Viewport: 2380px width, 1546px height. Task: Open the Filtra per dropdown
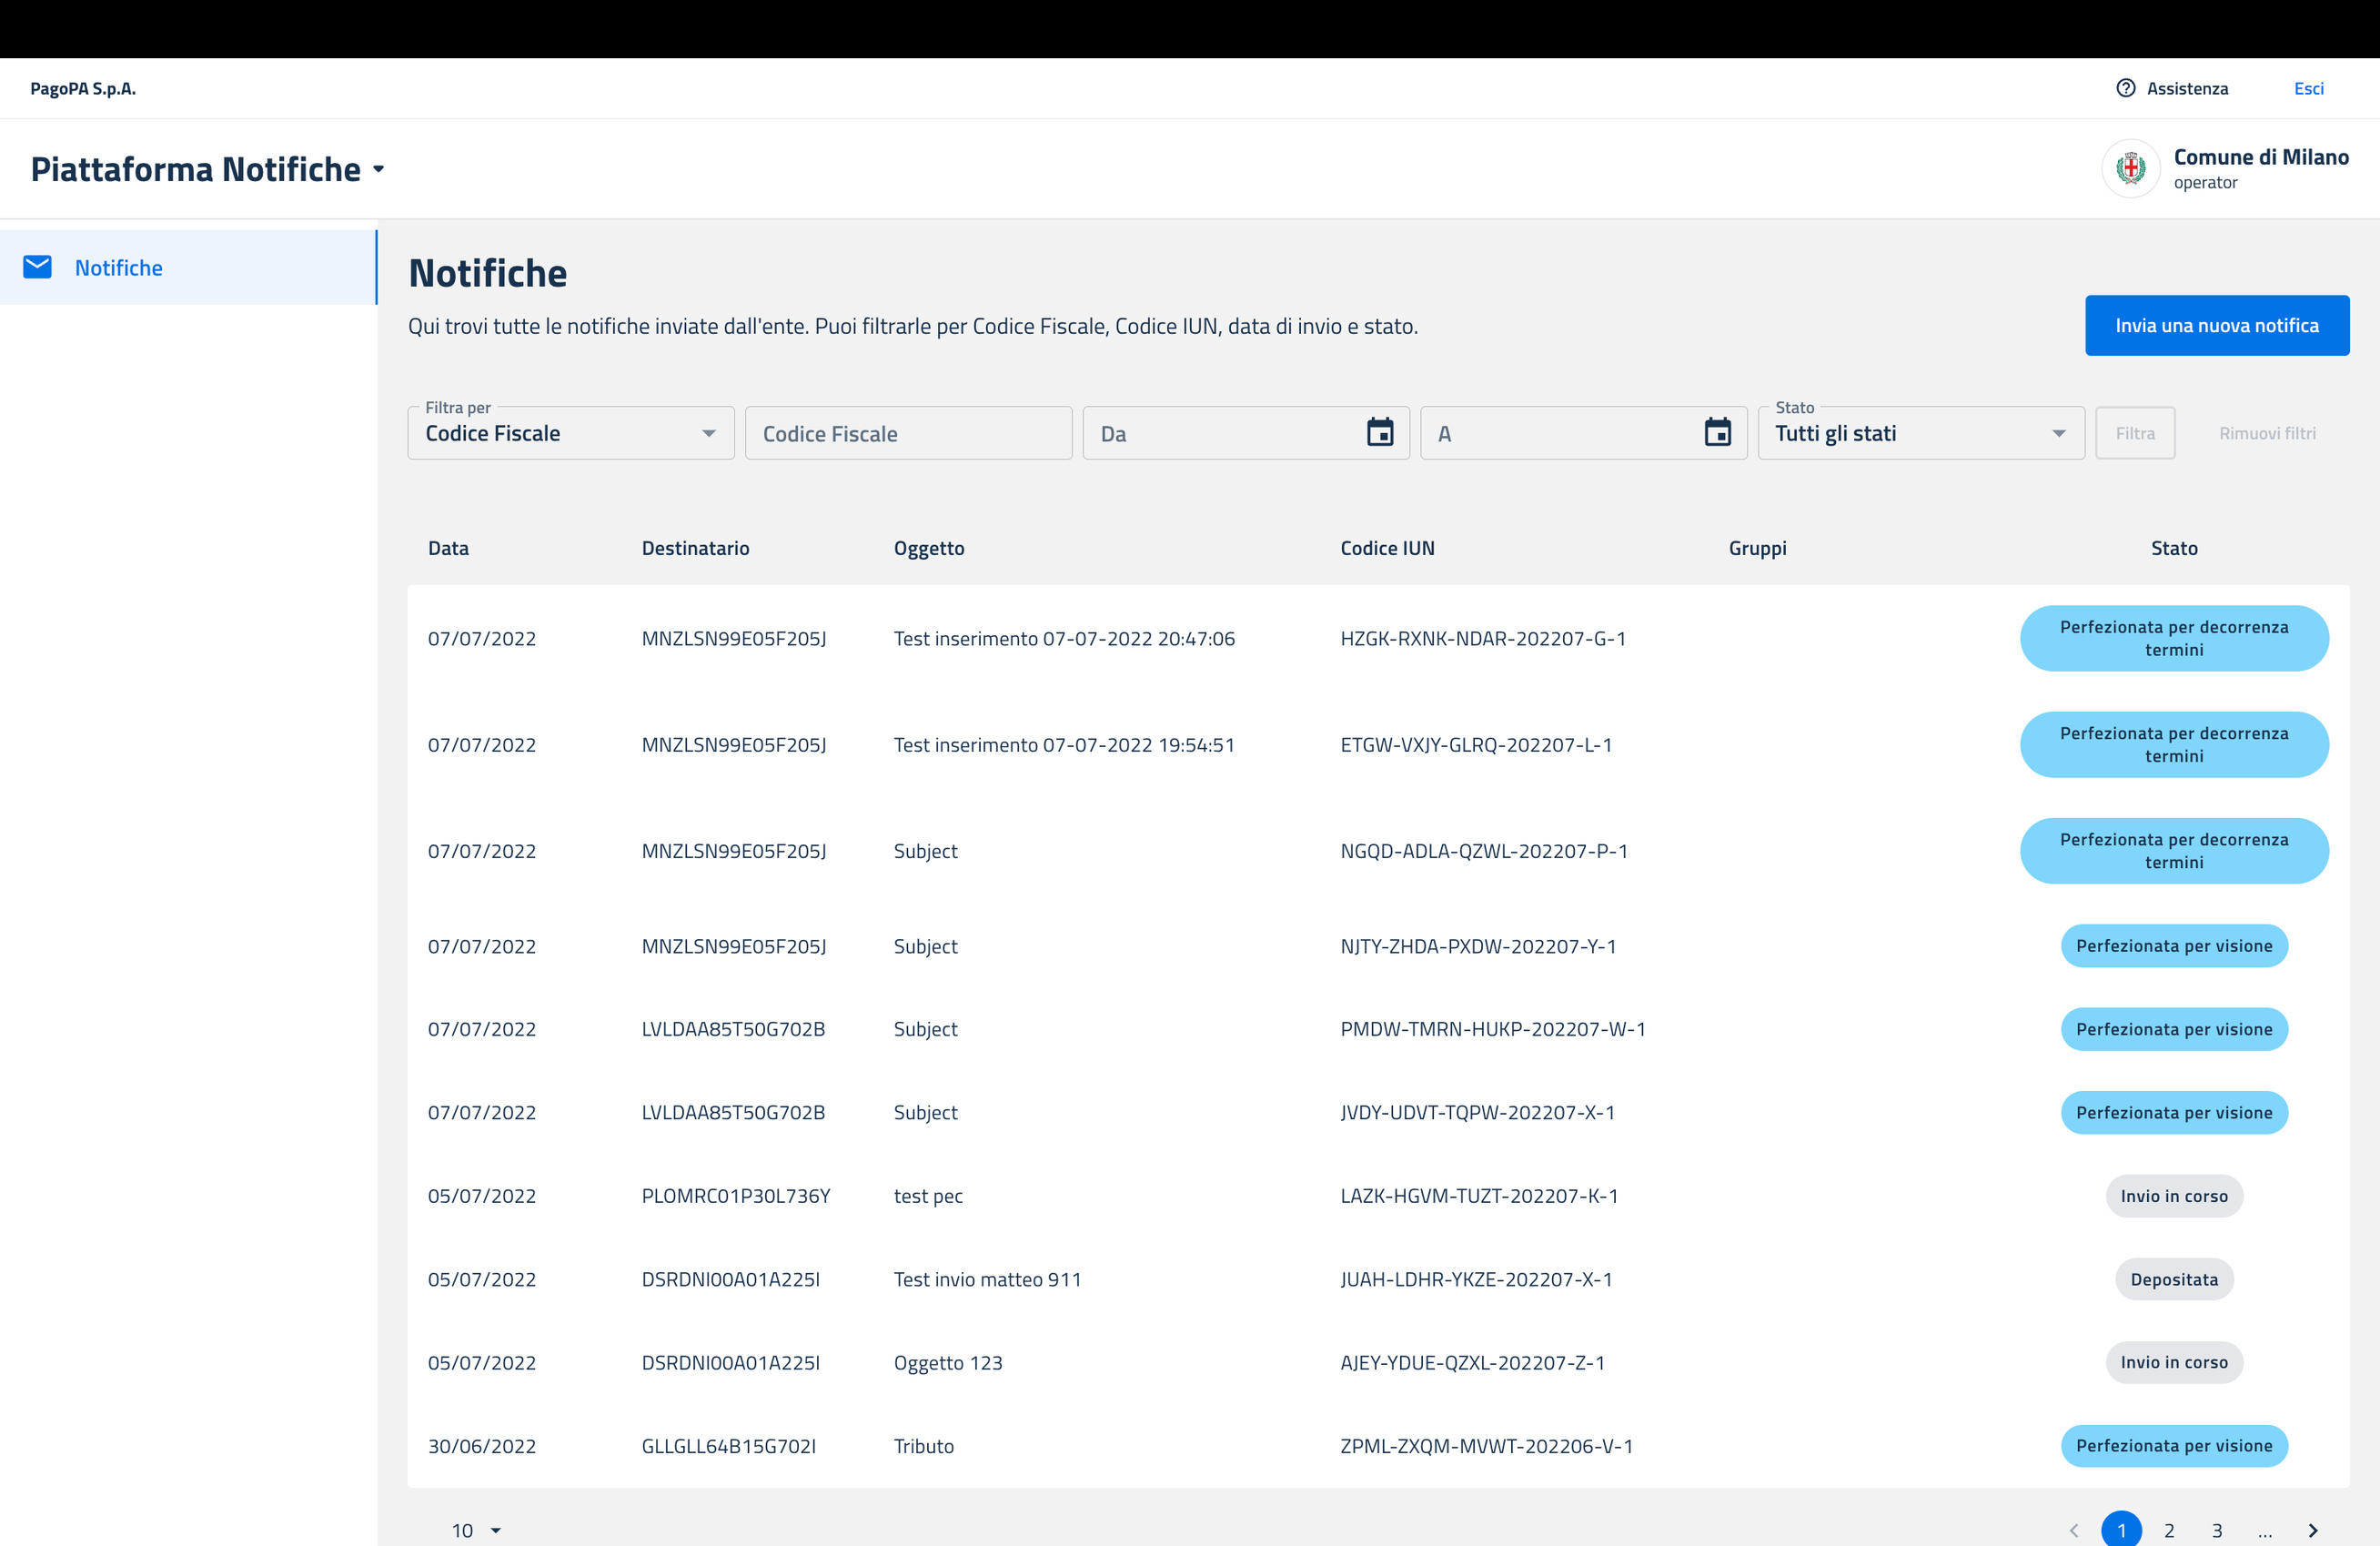click(x=570, y=433)
